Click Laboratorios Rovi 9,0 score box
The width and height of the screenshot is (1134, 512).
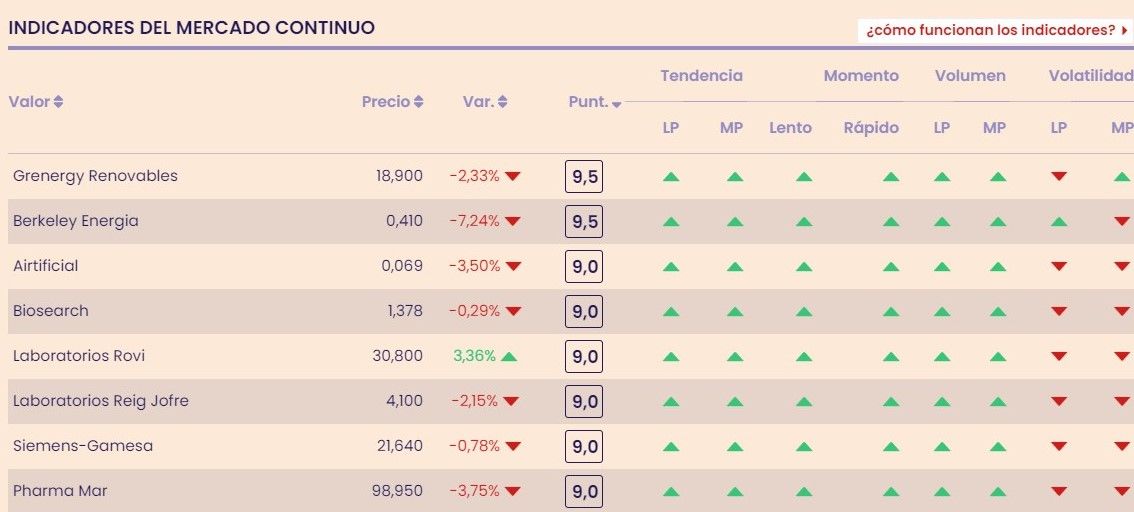point(584,357)
